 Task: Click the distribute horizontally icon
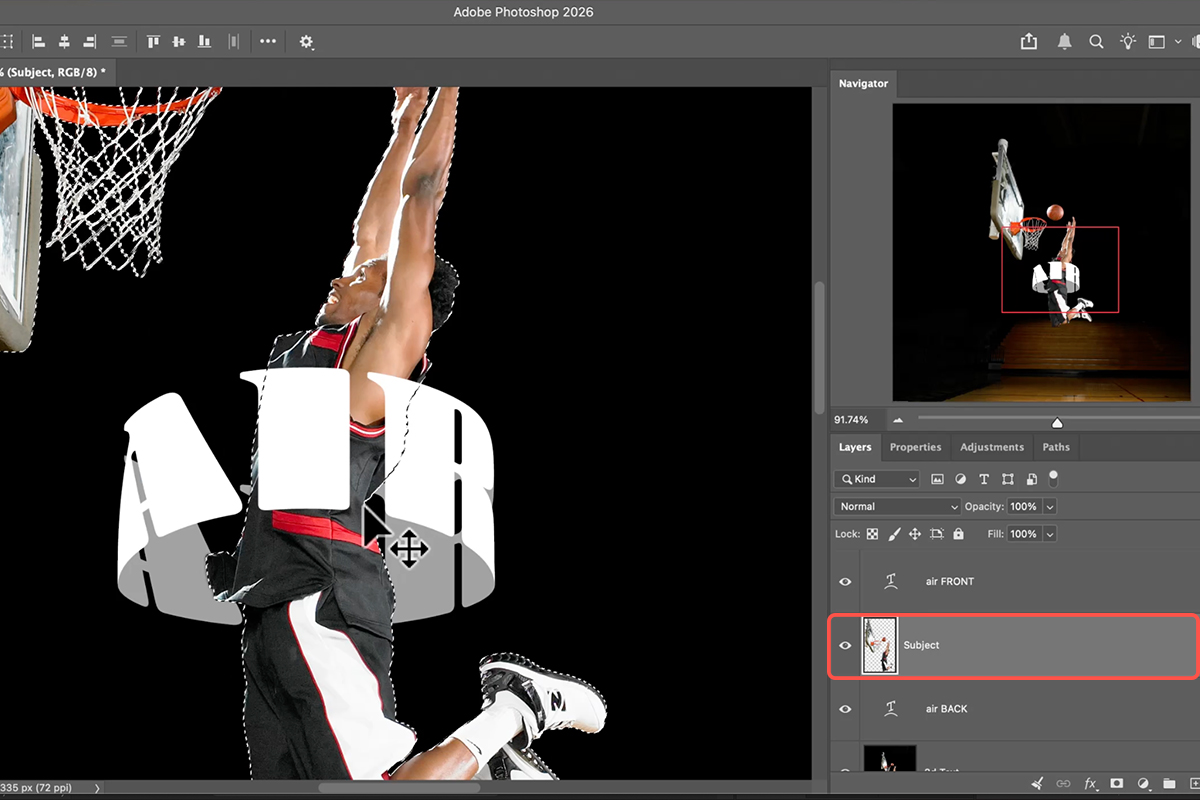coord(234,42)
